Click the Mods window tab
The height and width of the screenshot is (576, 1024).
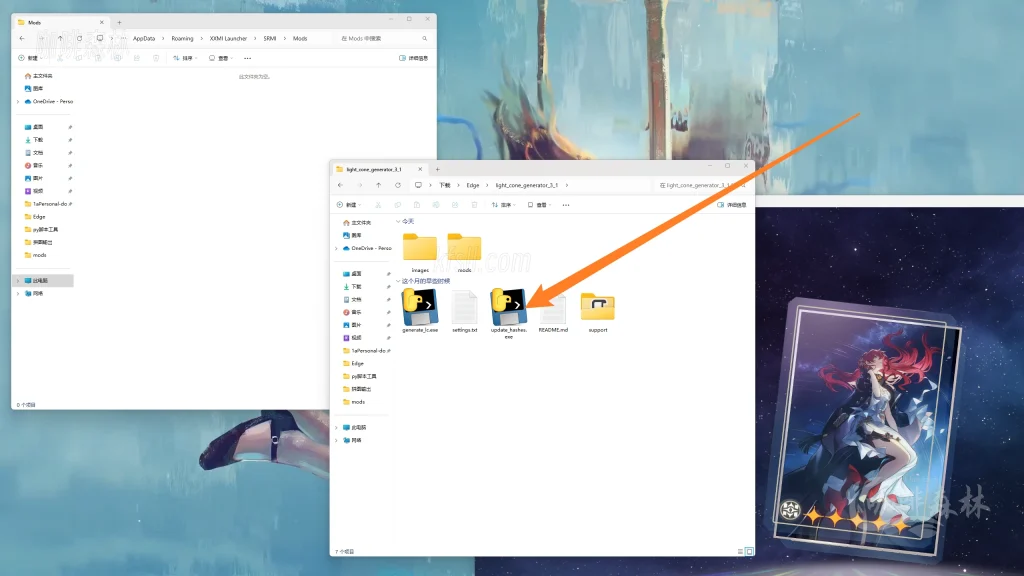tap(60, 22)
